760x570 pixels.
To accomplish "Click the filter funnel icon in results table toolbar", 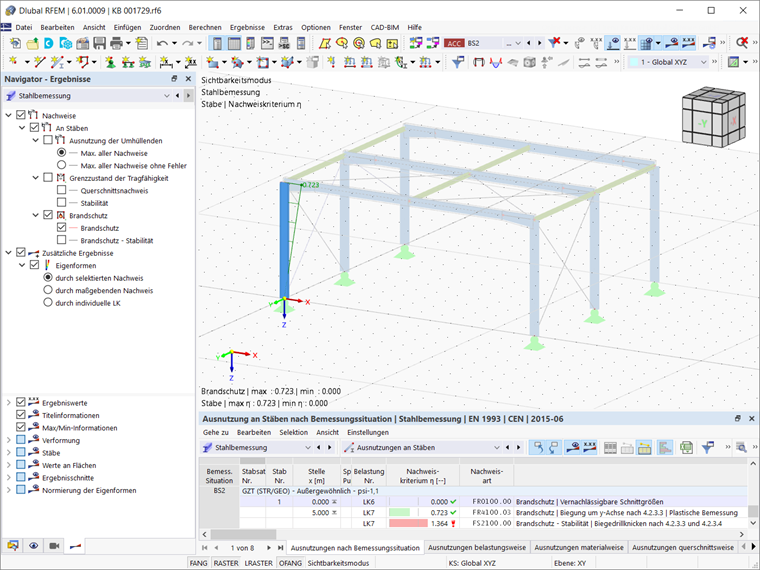I will pyautogui.click(x=708, y=447).
